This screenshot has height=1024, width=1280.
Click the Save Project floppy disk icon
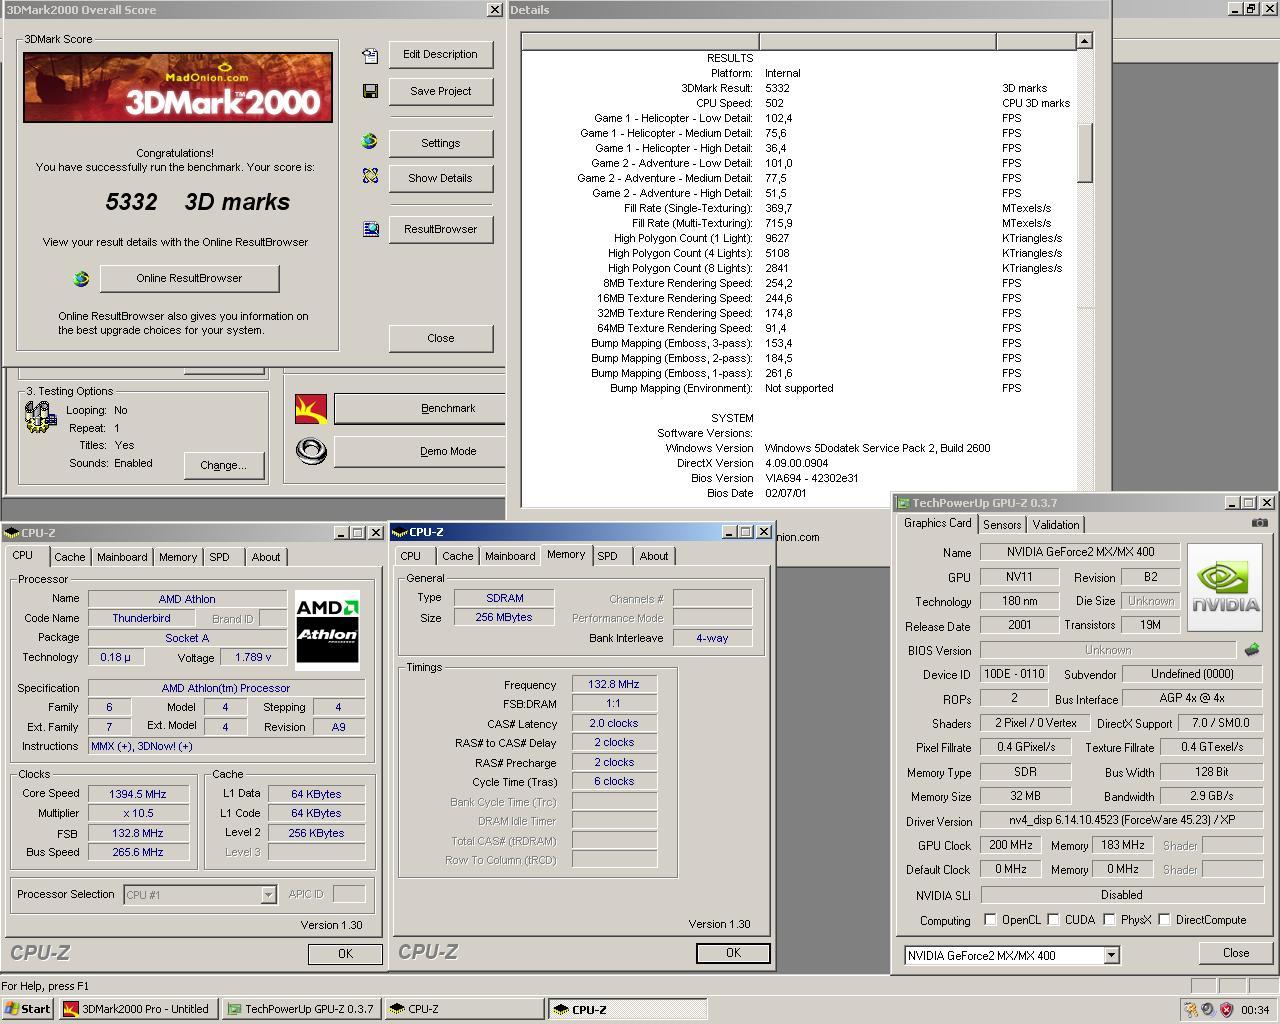[370, 91]
